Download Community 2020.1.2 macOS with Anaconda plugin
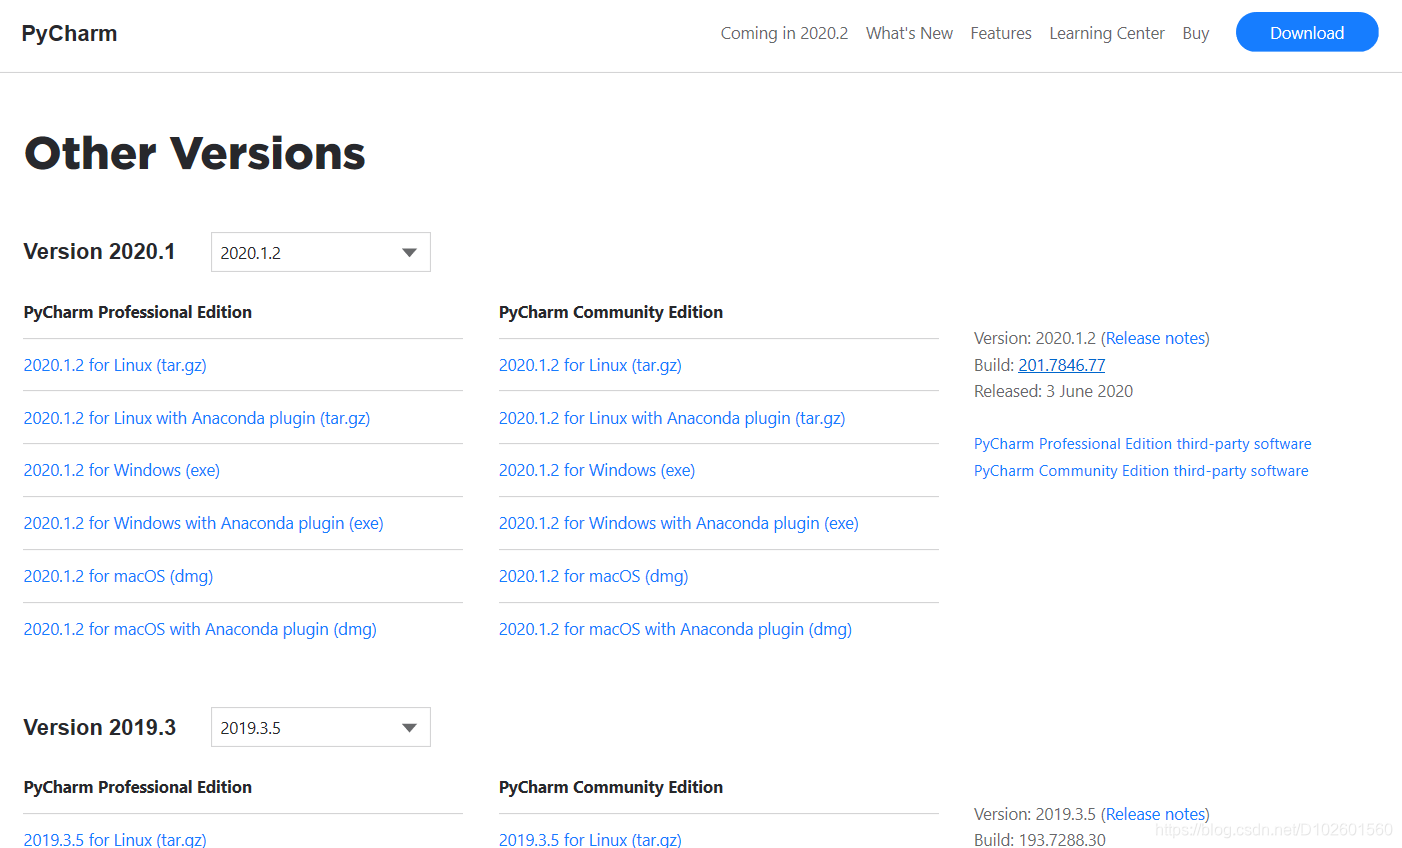This screenshot has height=848, width=1402. pos(675,629)
